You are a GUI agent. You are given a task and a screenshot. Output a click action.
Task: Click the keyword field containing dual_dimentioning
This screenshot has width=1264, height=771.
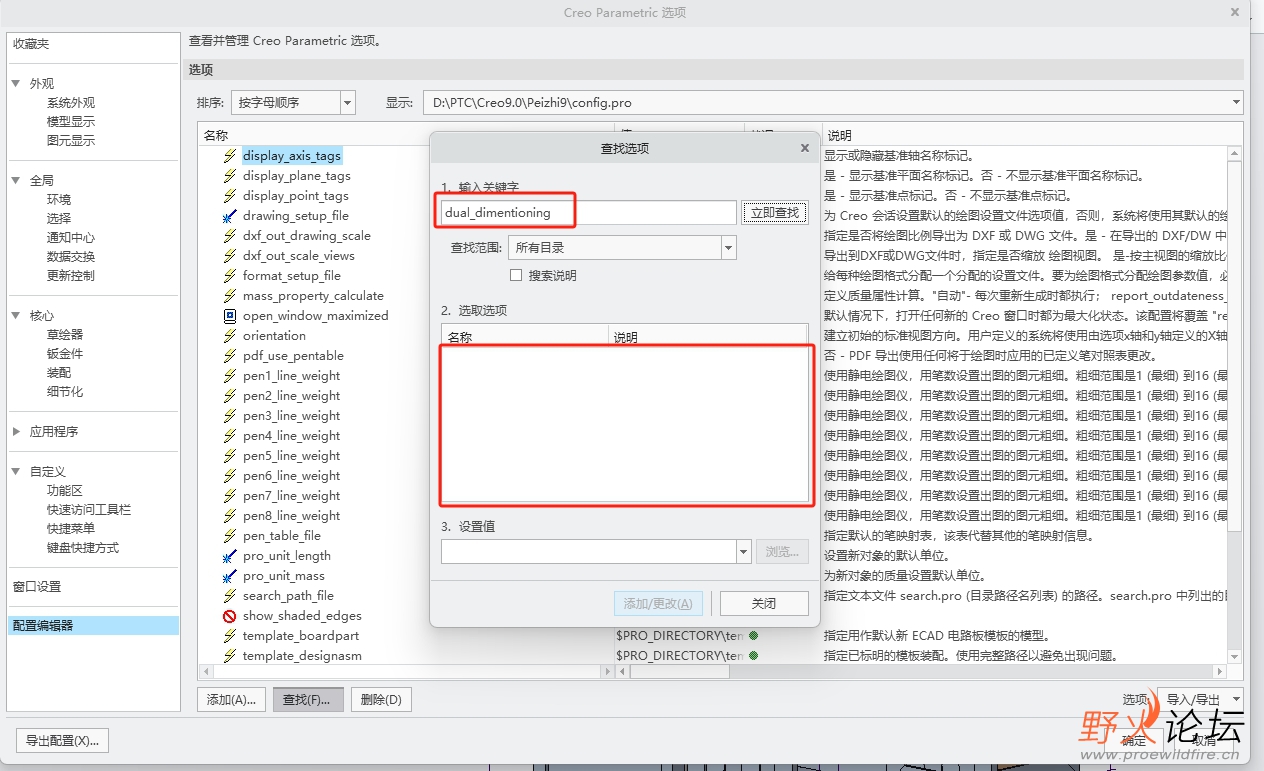588,212
